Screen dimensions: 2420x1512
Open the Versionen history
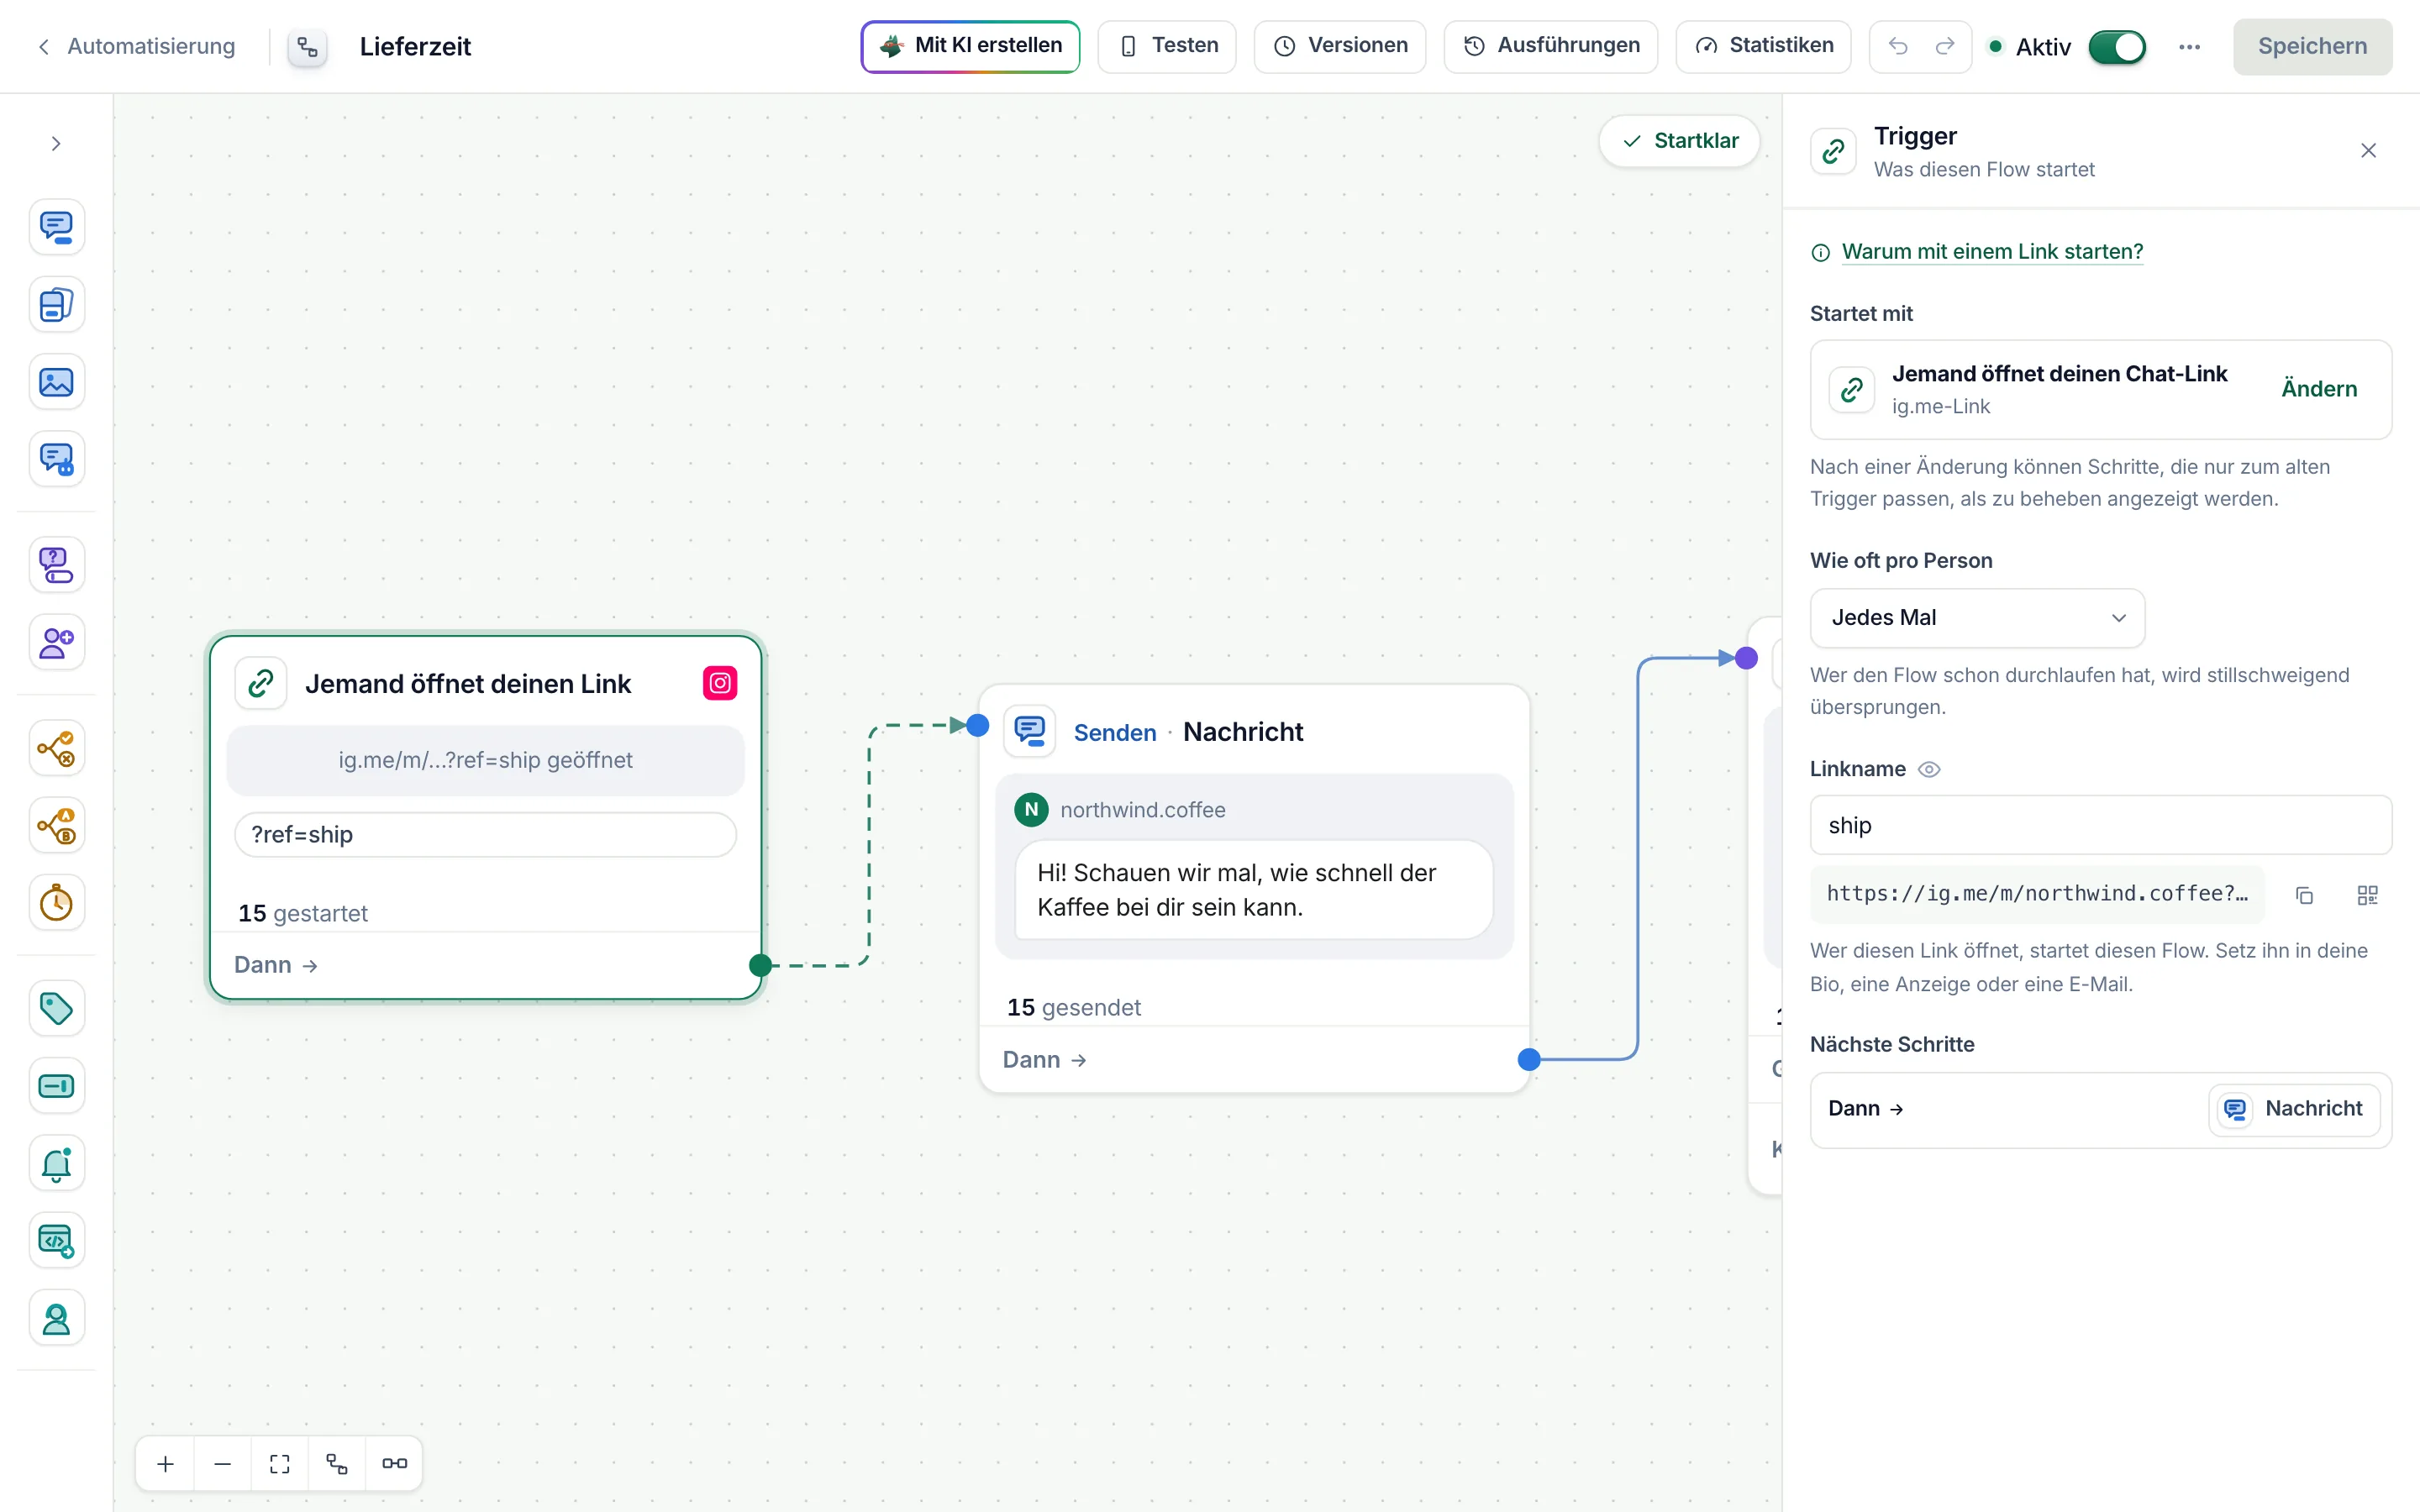tap(1340, 46)
